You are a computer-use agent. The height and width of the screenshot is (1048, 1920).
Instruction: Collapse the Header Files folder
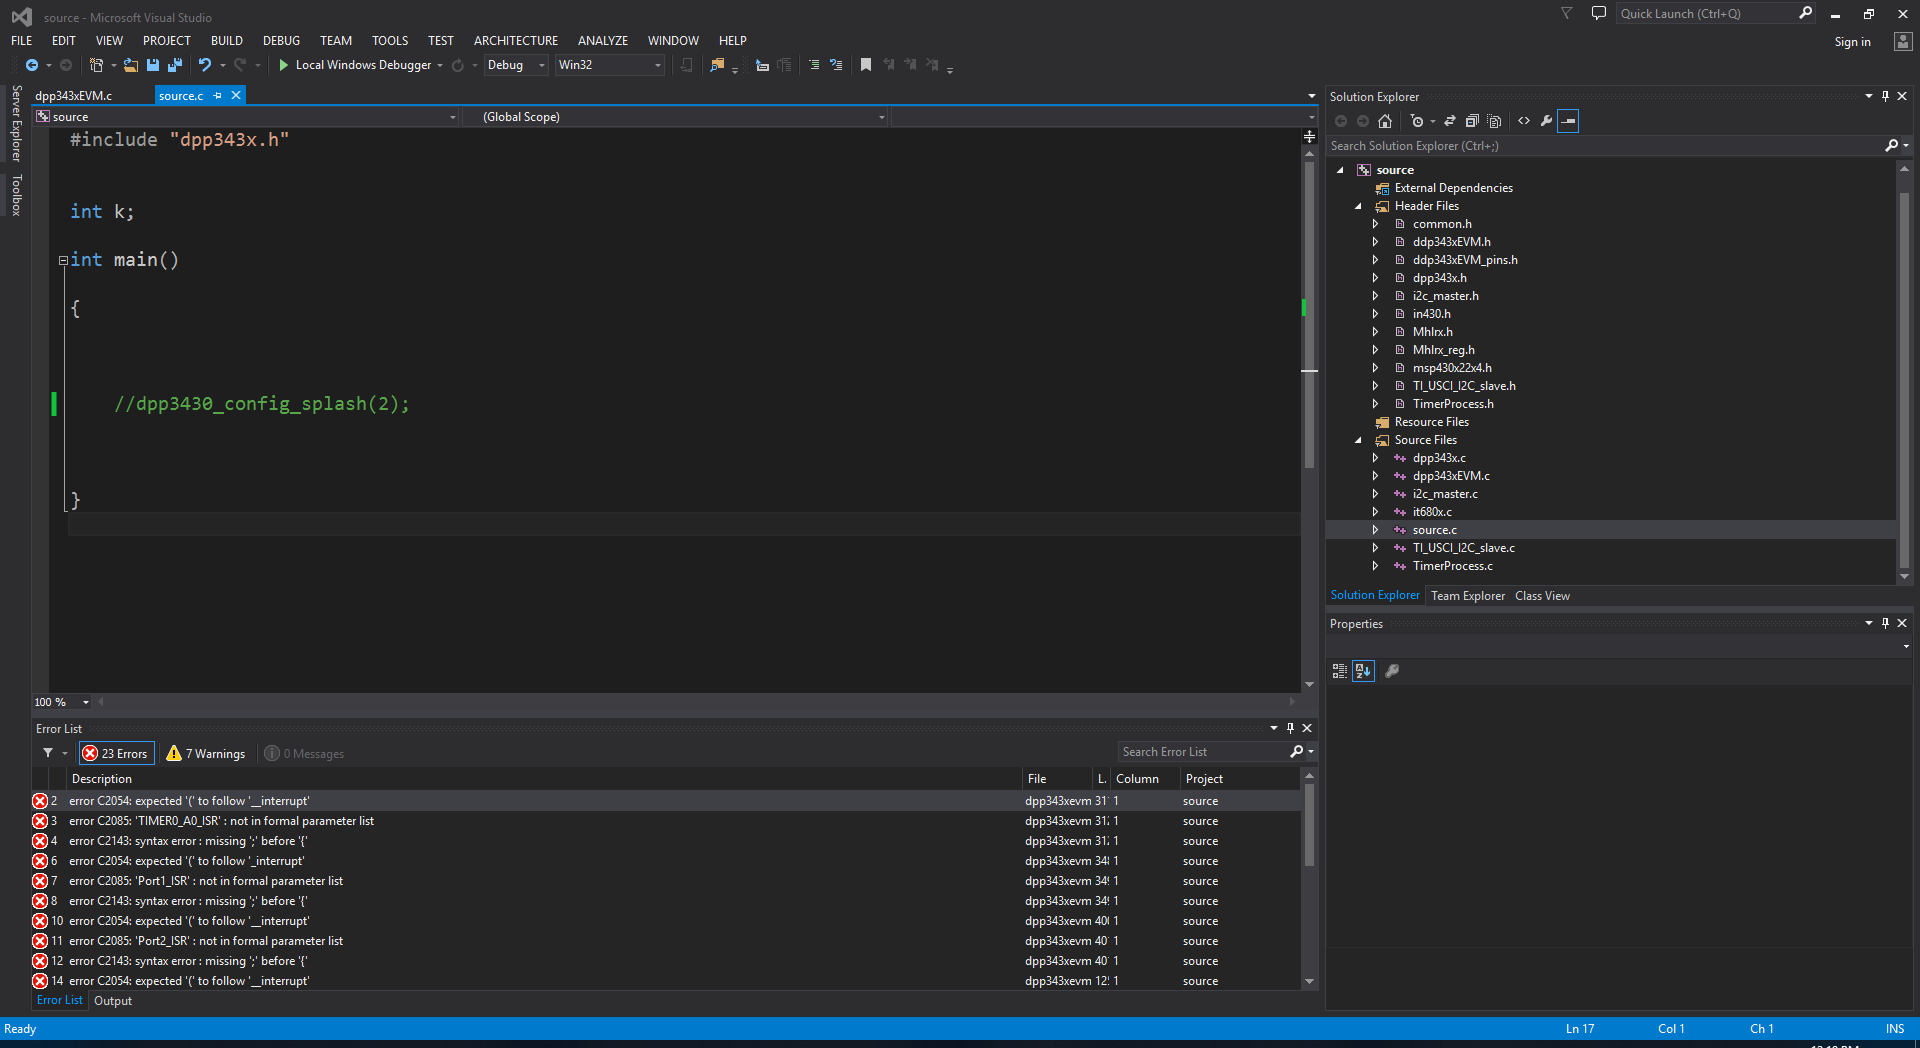point(1358,206)
